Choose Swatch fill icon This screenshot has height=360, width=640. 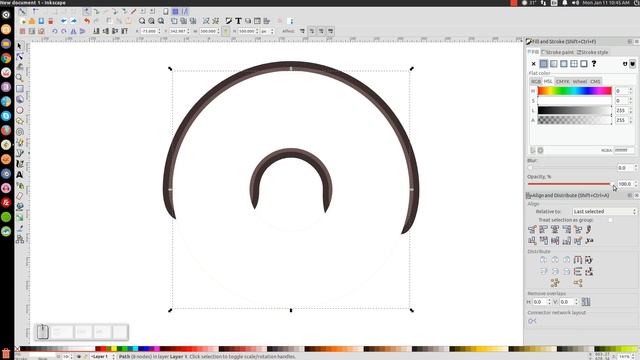coord(584,64)
